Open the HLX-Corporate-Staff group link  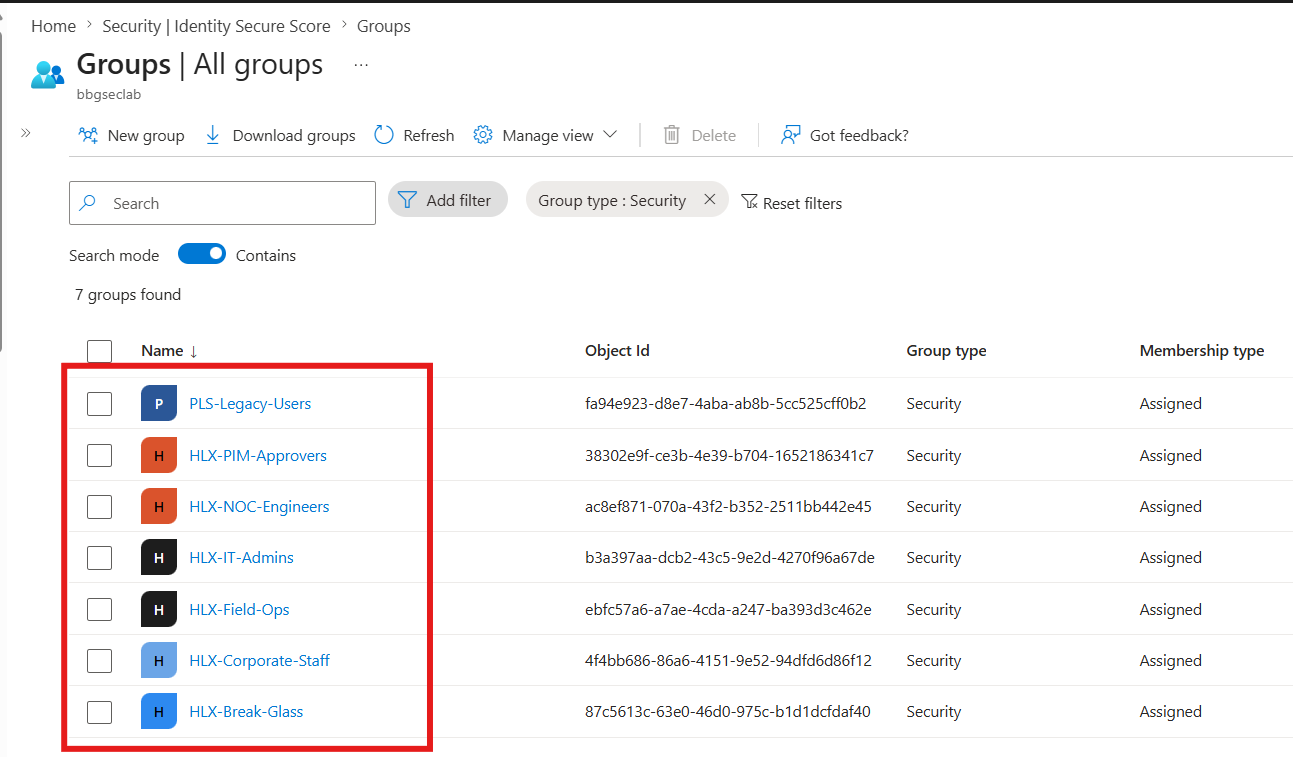click(259, 660)
